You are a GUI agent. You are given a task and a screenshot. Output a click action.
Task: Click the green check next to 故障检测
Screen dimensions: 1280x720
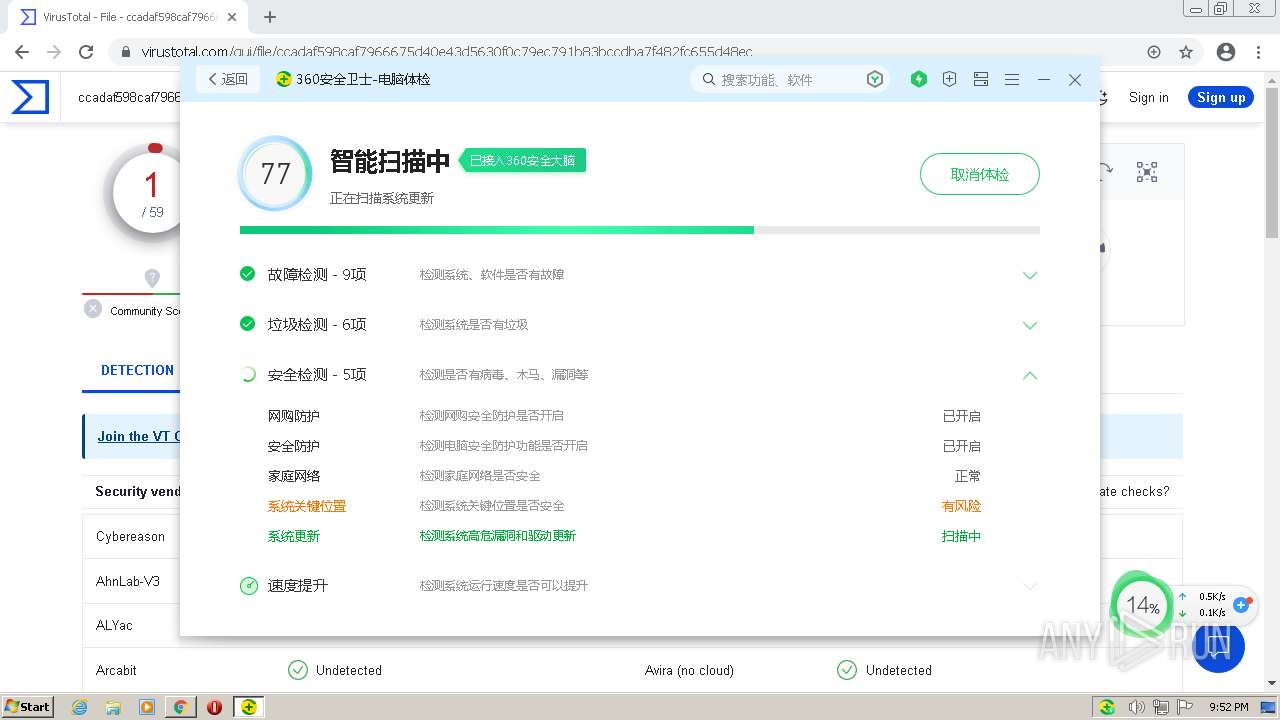click(248, 273)
